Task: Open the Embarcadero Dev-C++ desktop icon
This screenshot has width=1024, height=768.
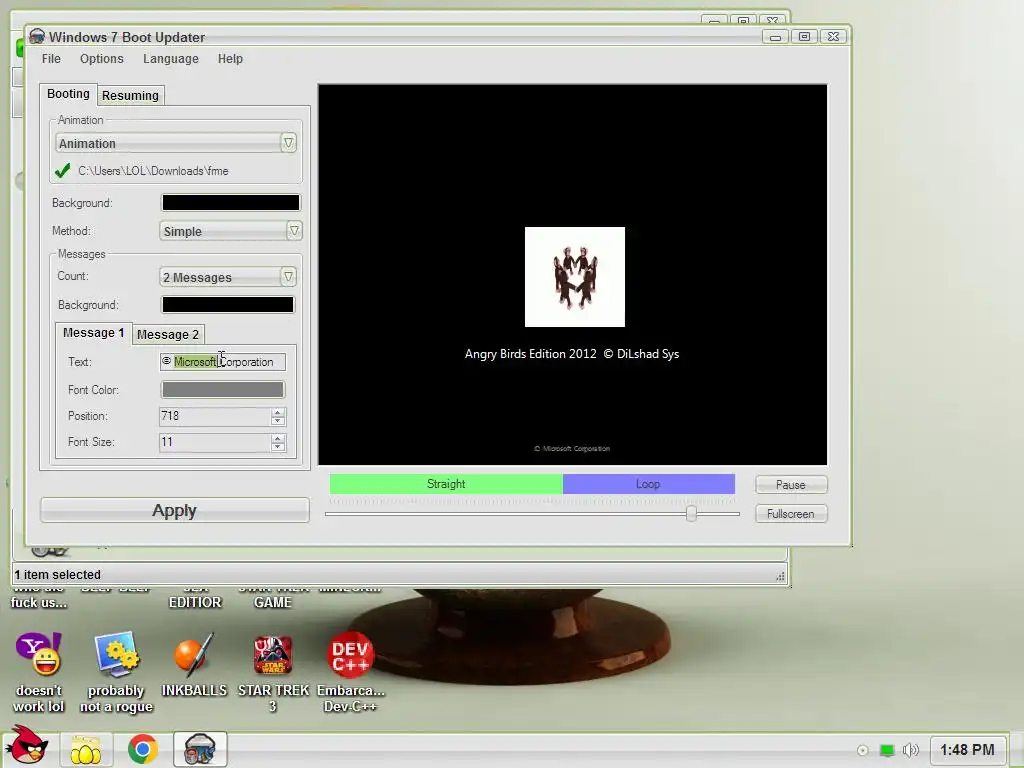Action: (x=351, y=673)
